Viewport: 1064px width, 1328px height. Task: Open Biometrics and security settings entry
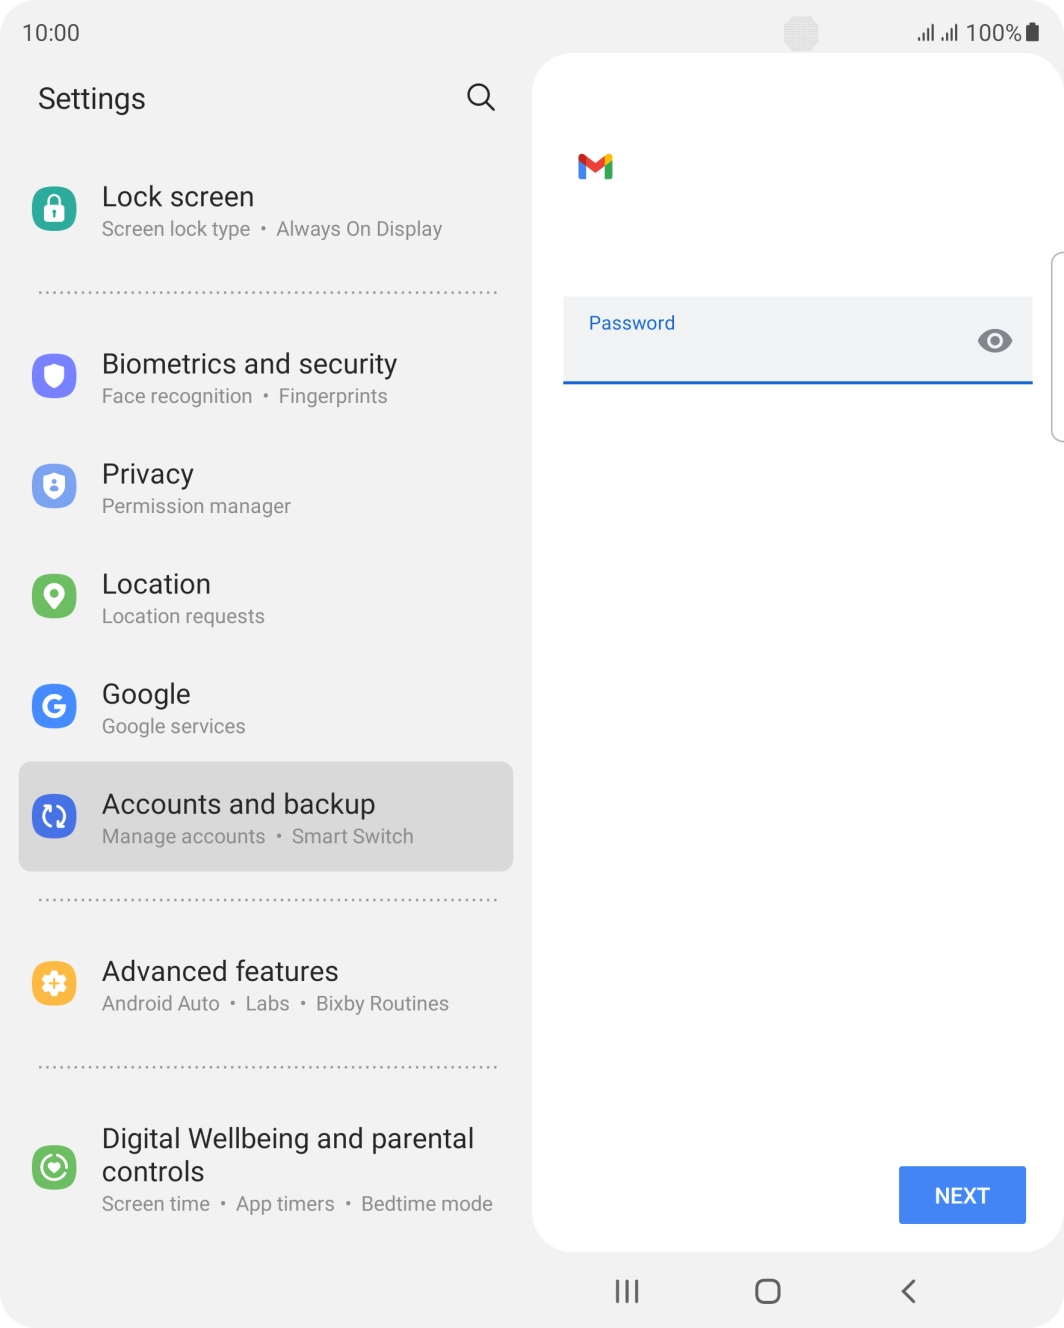click(x=266, y=378)
